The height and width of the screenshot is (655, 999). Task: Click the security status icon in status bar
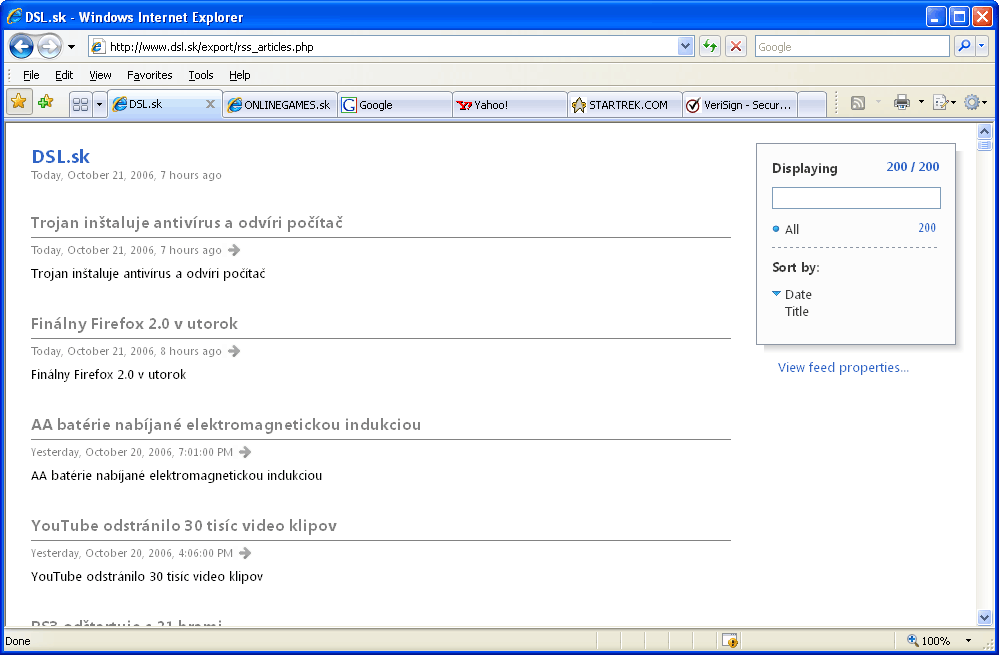(729, 640)
